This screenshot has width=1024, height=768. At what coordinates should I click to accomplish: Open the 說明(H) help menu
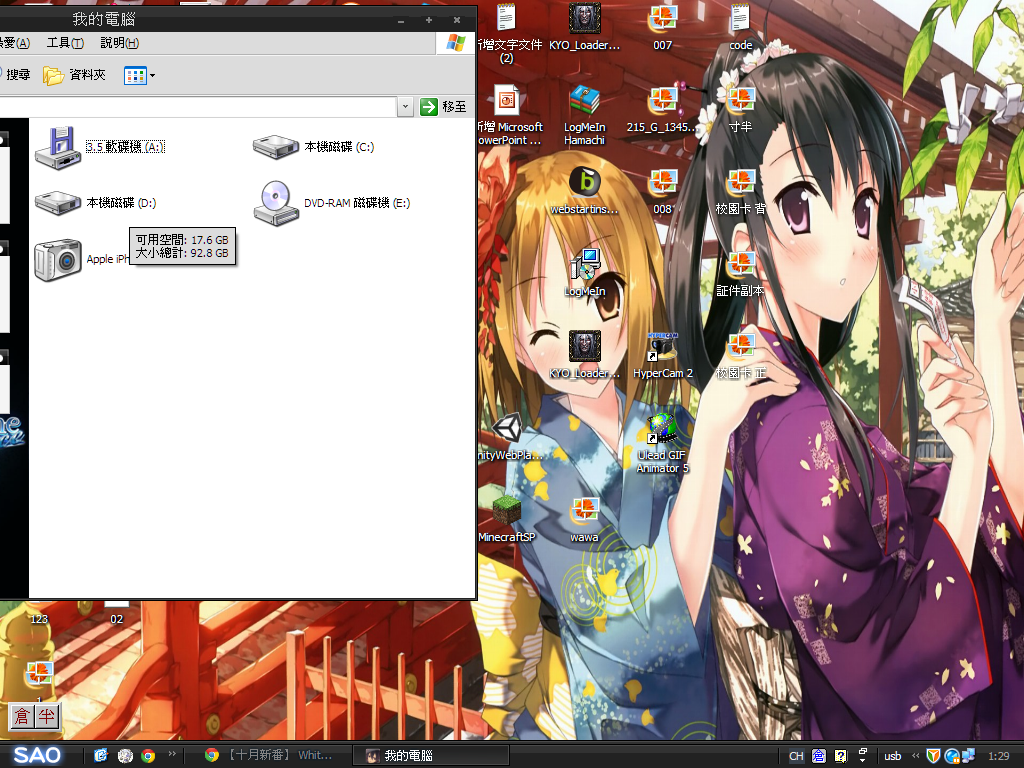119,43
